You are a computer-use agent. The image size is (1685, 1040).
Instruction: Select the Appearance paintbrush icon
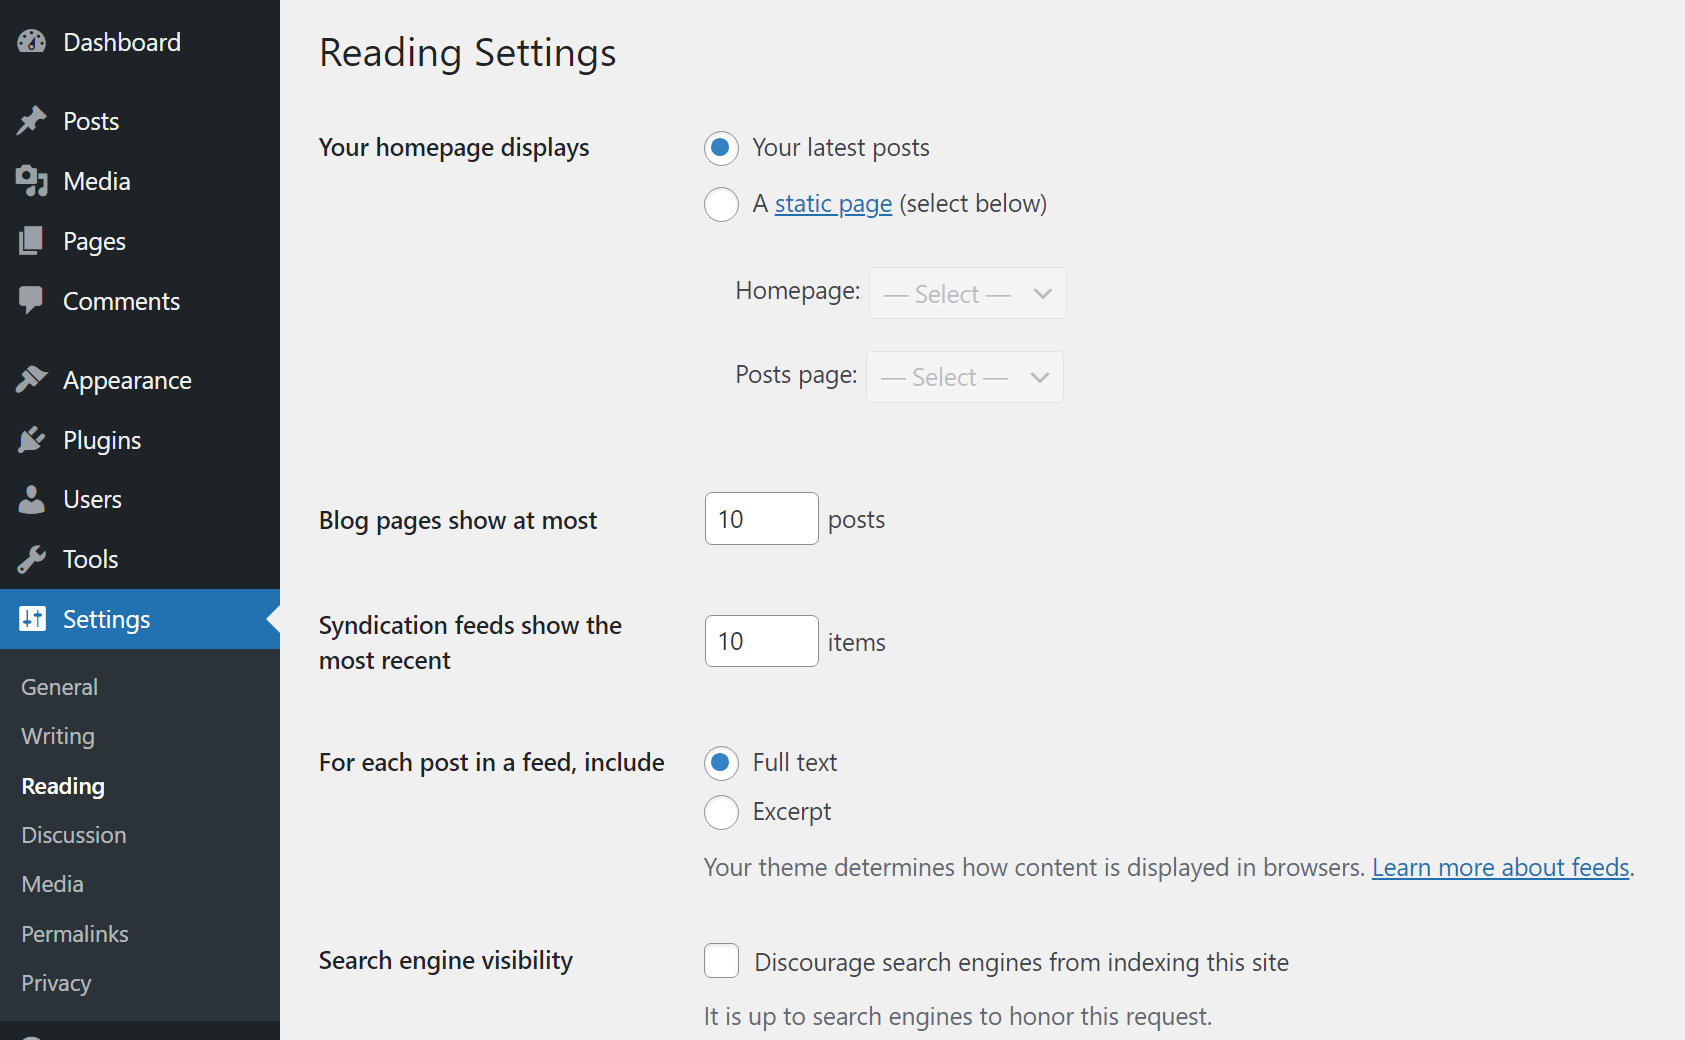click(31, 380)
